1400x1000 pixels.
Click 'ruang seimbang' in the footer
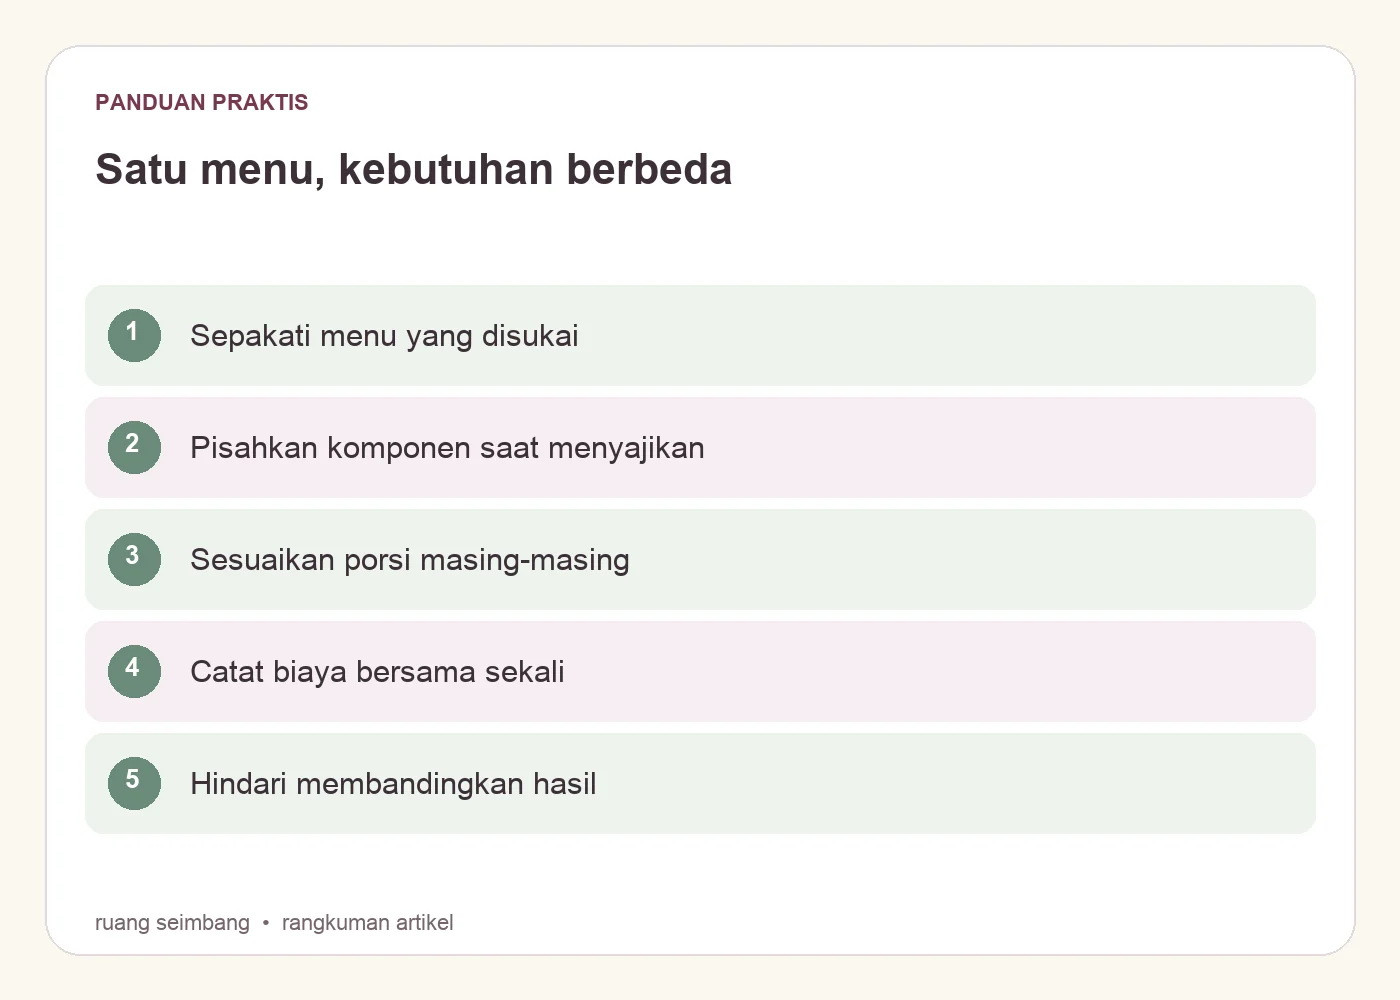click(172, 922)
